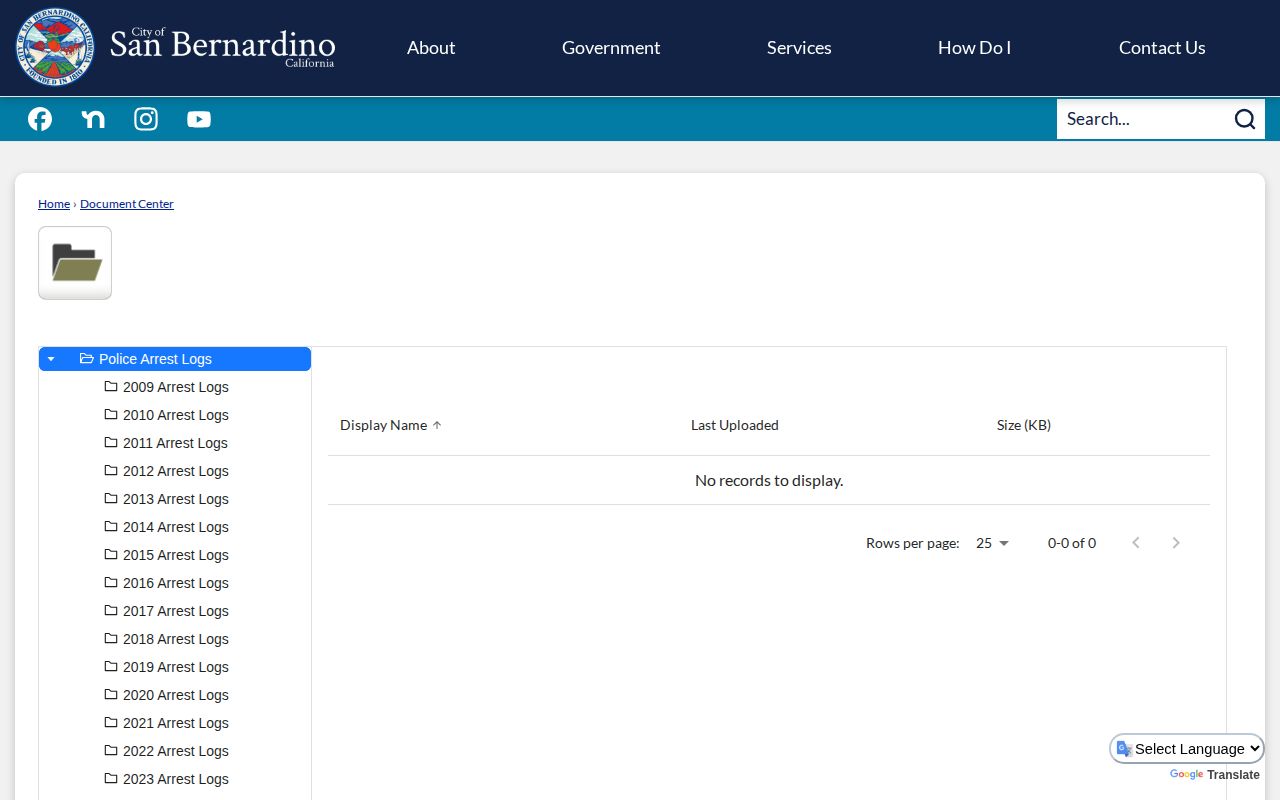1280x800 pixels.
Task: Select the 2013 Arrest Logs text
Action: click(176, 499)
